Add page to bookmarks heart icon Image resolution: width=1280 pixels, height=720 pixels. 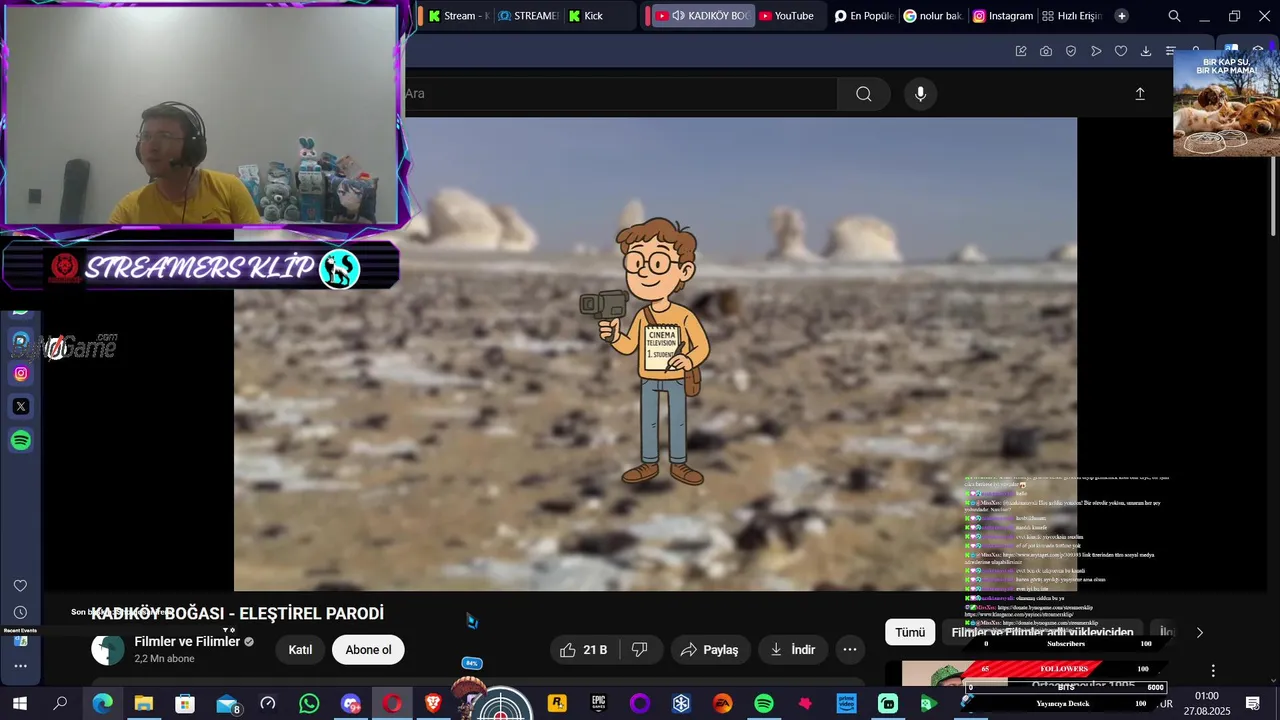point(1121,51)
